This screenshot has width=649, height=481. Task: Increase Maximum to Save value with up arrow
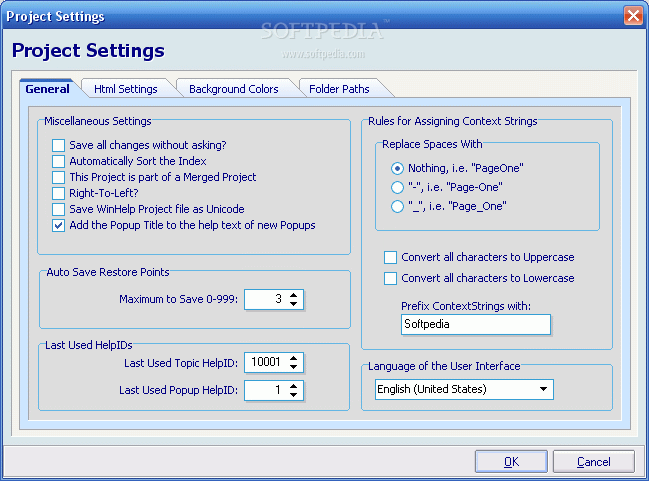point(293,295)
